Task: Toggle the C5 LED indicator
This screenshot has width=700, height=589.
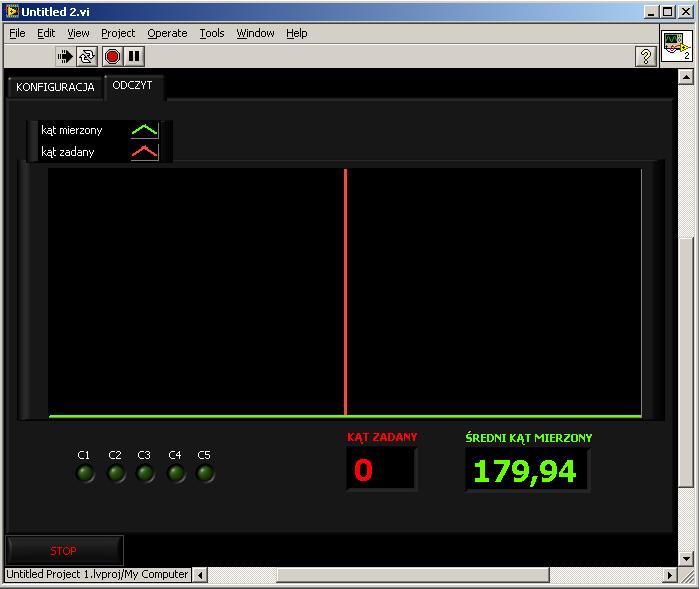Action: [x=205, y=473]
